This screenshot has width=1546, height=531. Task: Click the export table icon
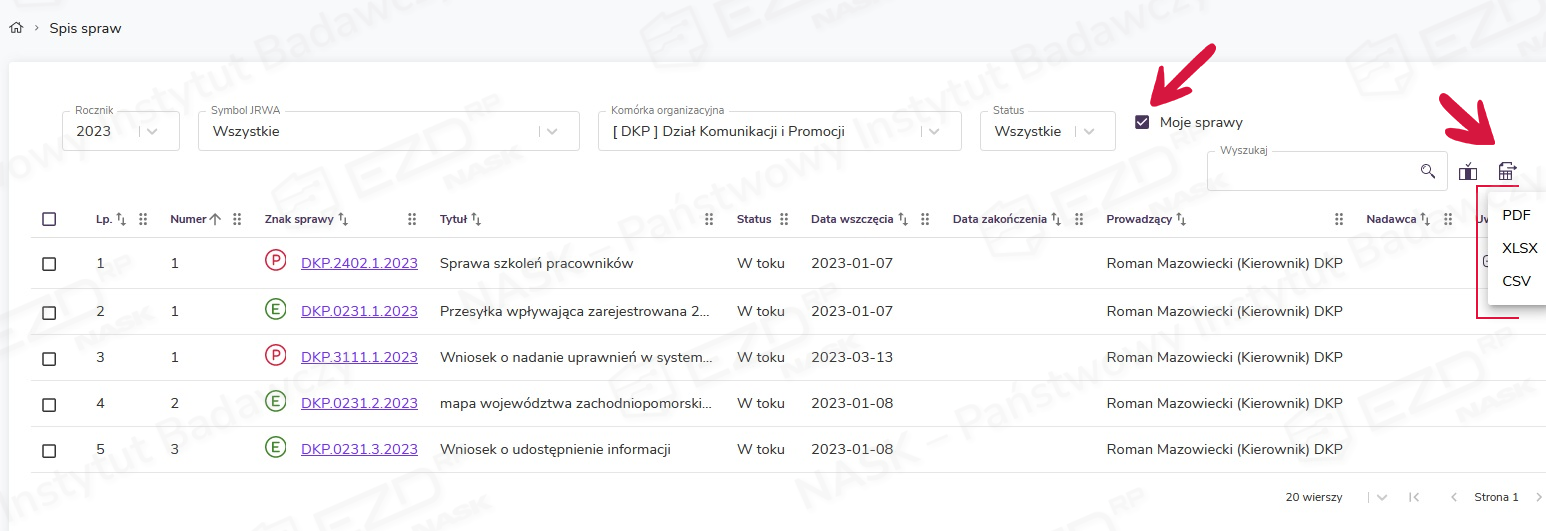[1507, 172]
